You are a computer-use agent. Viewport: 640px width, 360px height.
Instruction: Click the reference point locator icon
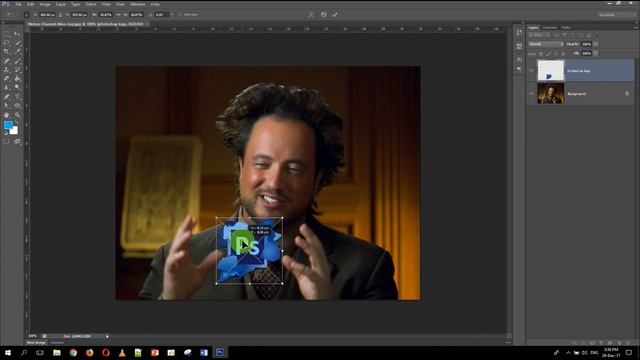[x=27, y=15]
